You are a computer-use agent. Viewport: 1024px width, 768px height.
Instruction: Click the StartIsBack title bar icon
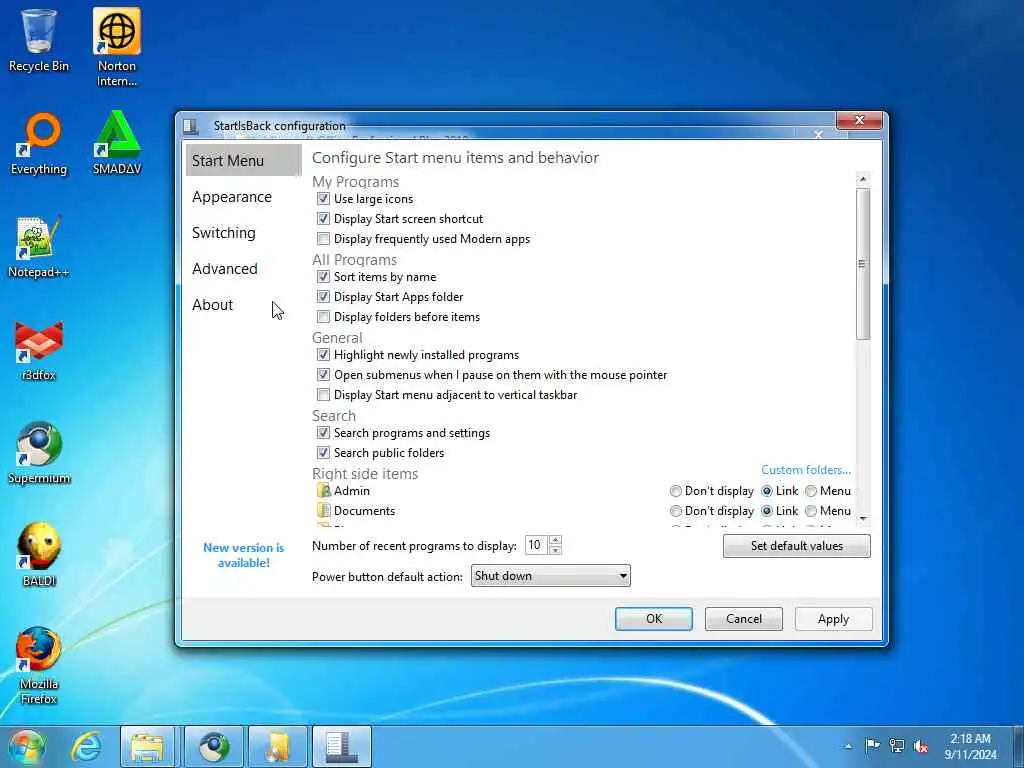pos(190,126)
